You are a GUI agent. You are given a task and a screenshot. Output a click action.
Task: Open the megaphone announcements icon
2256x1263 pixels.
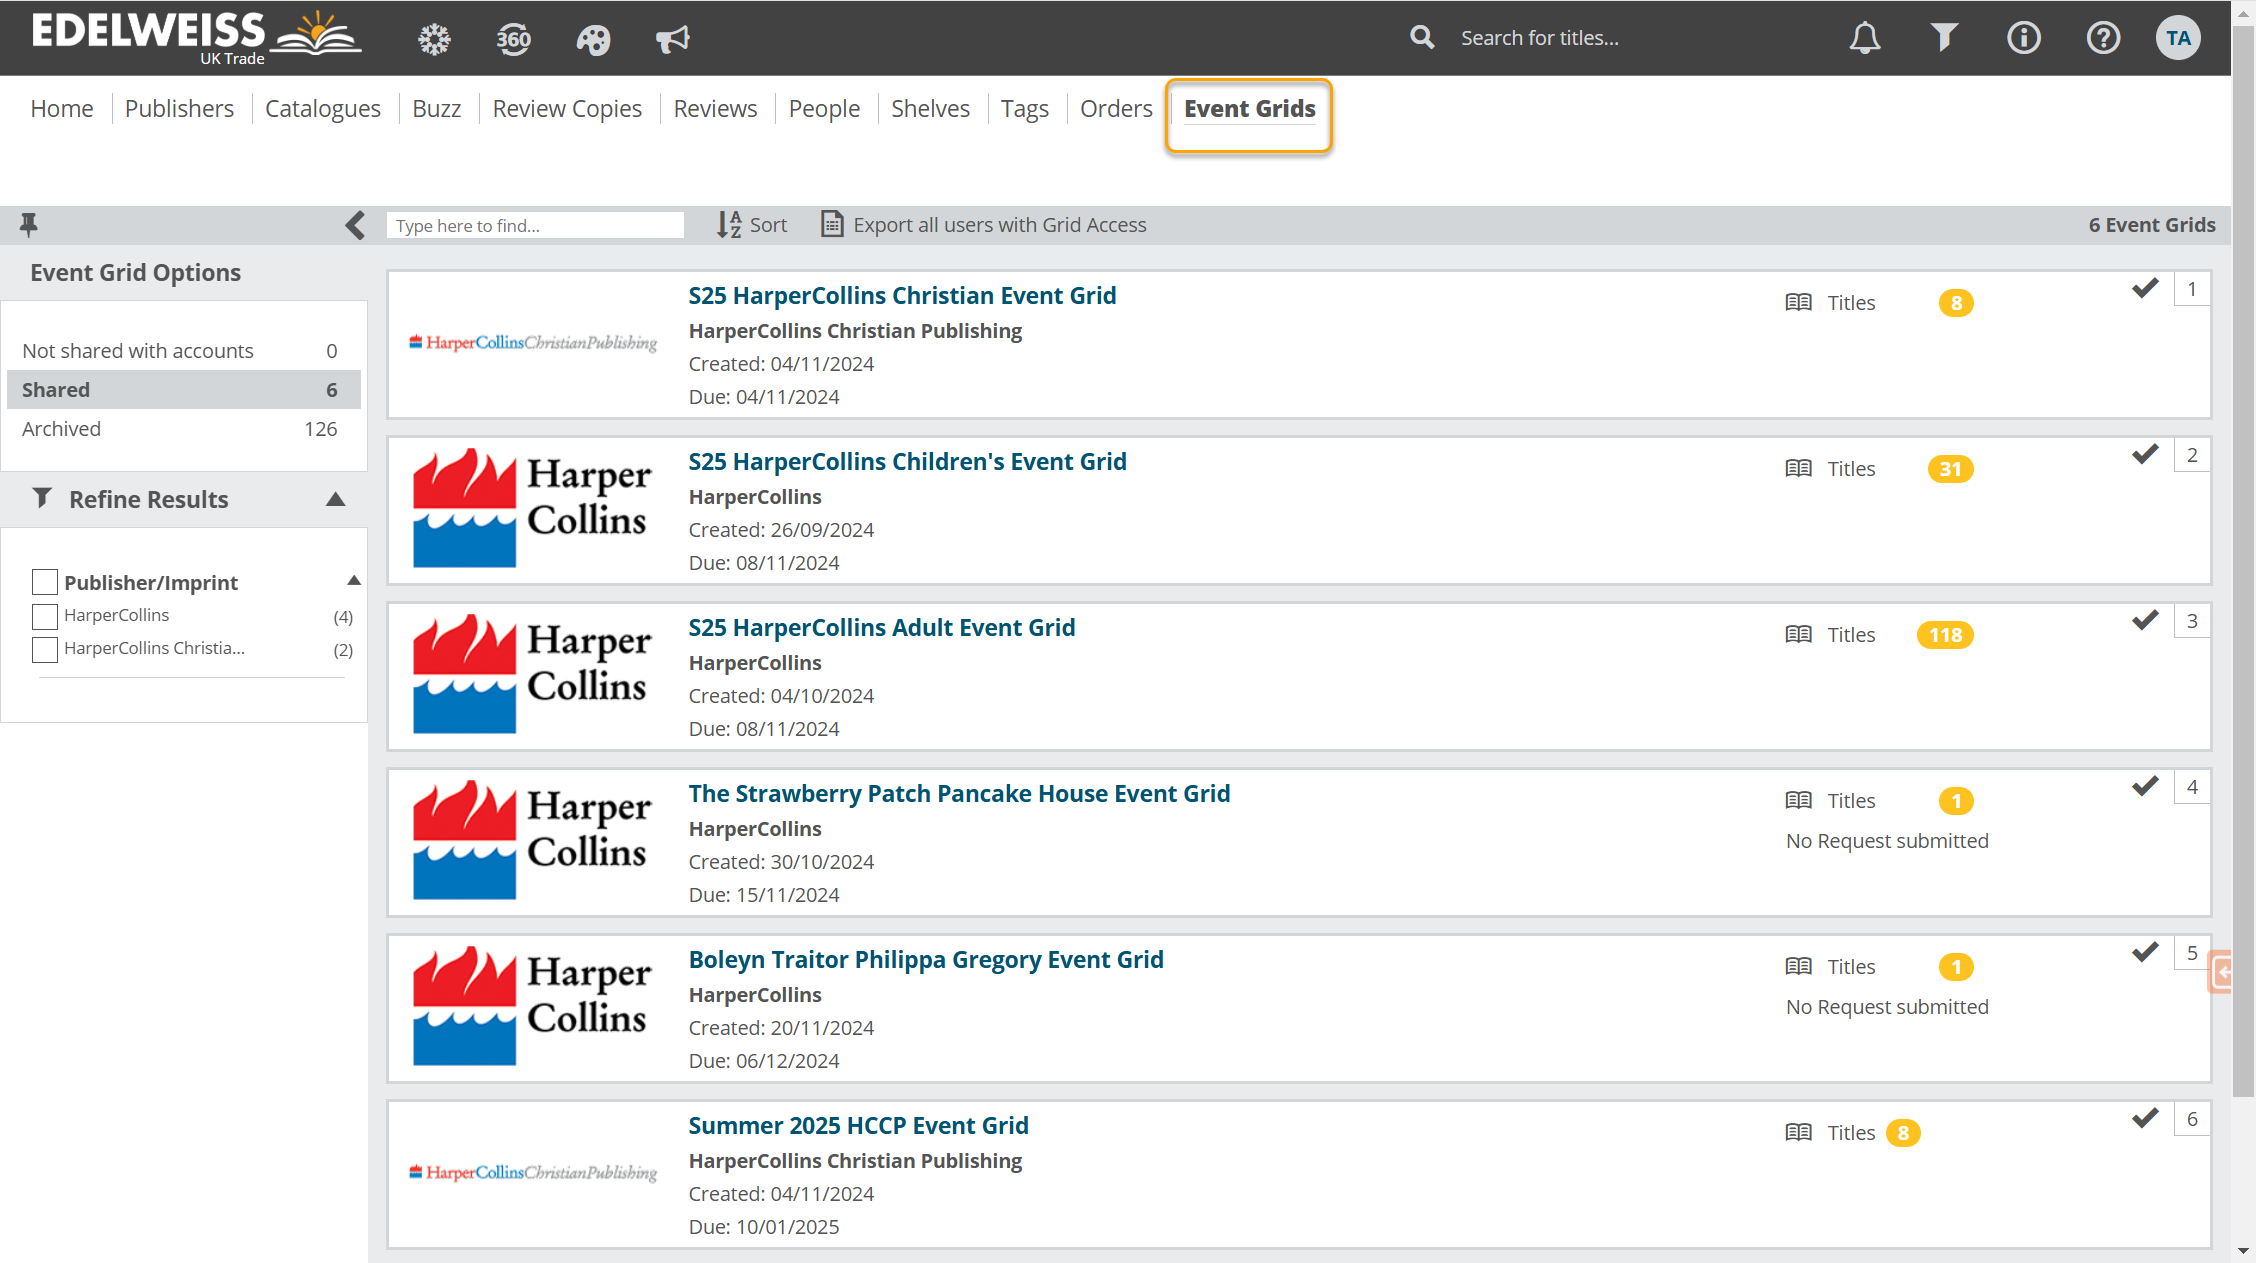[672, 39]
